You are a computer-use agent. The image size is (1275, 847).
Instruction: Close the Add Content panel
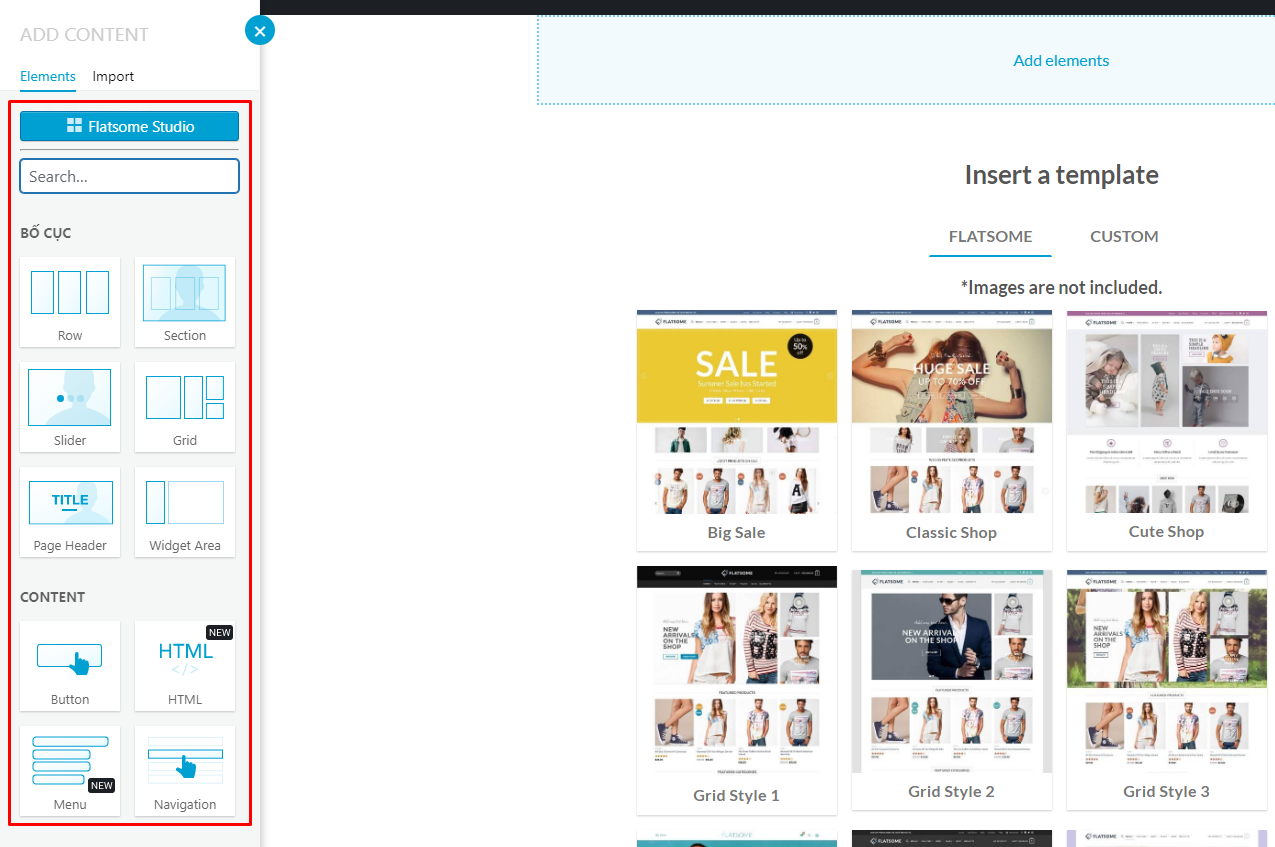(x=260, y=31)
